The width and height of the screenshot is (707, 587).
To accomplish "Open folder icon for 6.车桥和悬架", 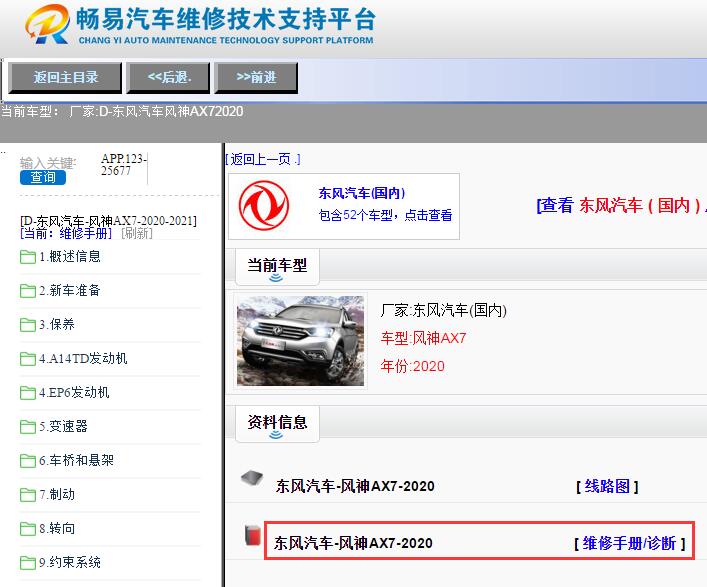I will click(x=28, y=461).
